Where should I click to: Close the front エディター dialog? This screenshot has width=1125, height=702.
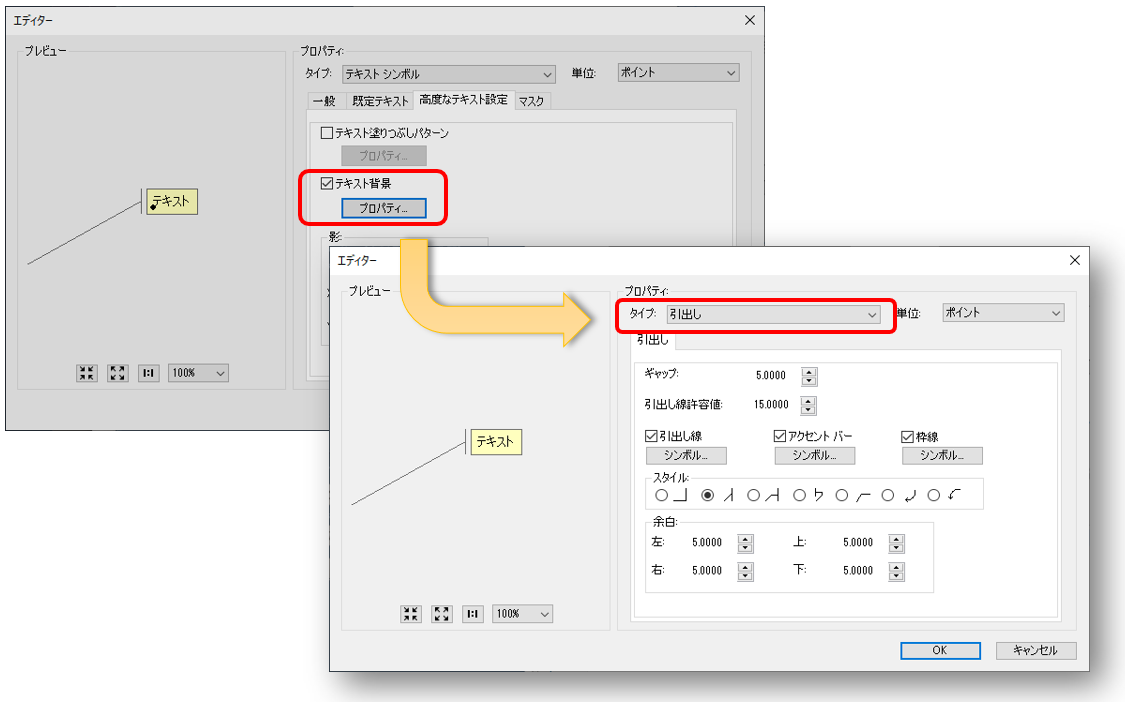click(x=1074, y=261)
